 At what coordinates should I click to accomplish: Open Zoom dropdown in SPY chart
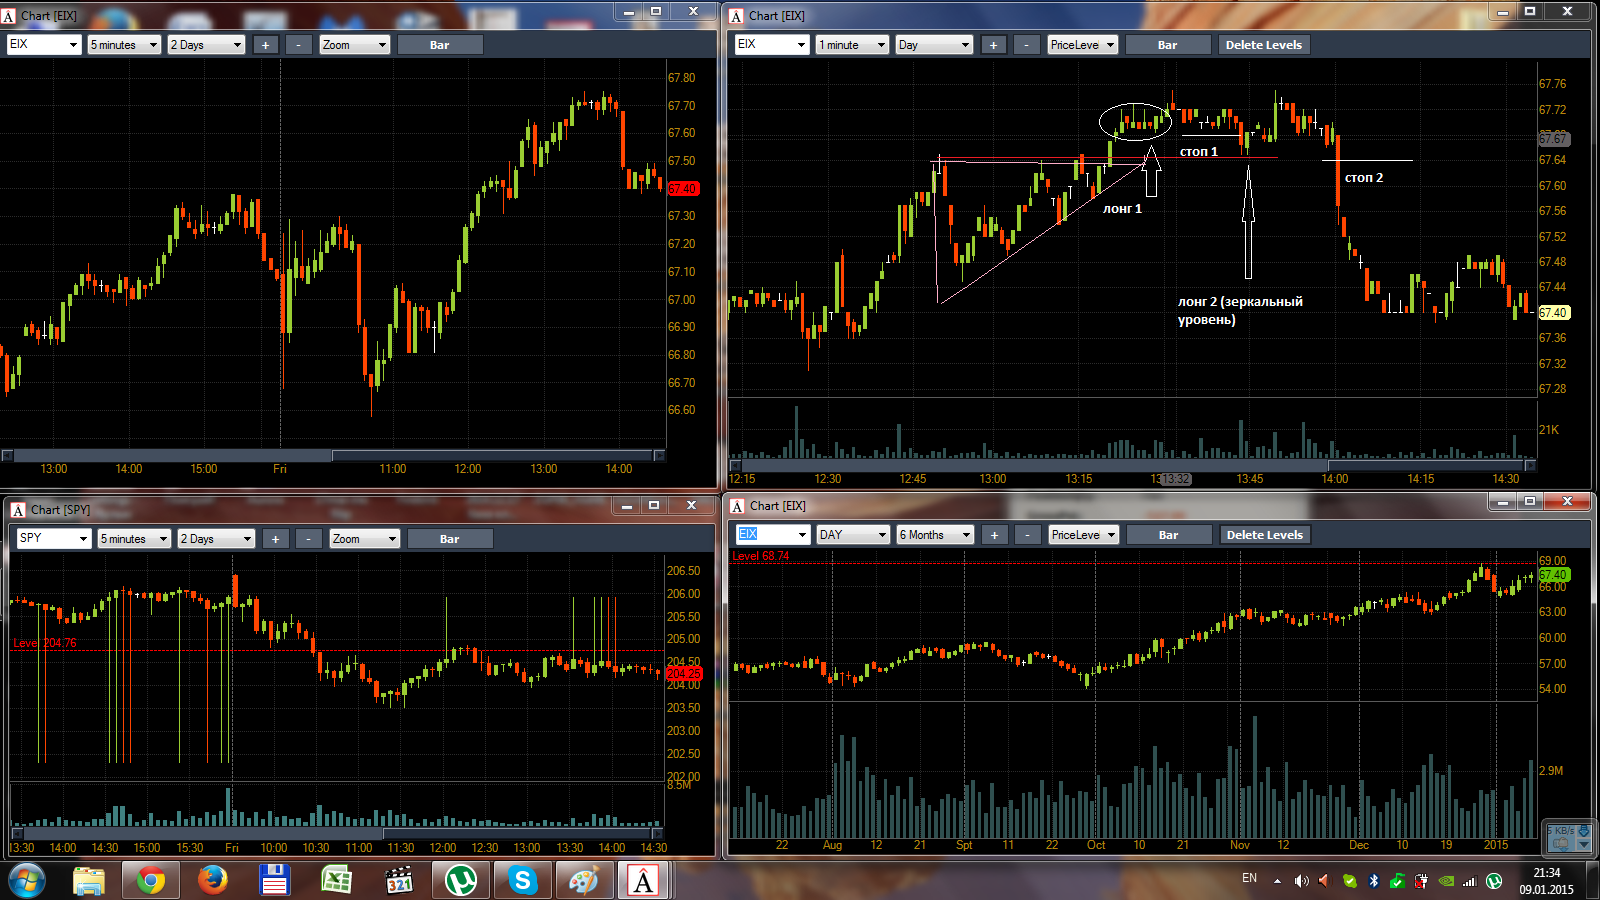tap(364, 539)
